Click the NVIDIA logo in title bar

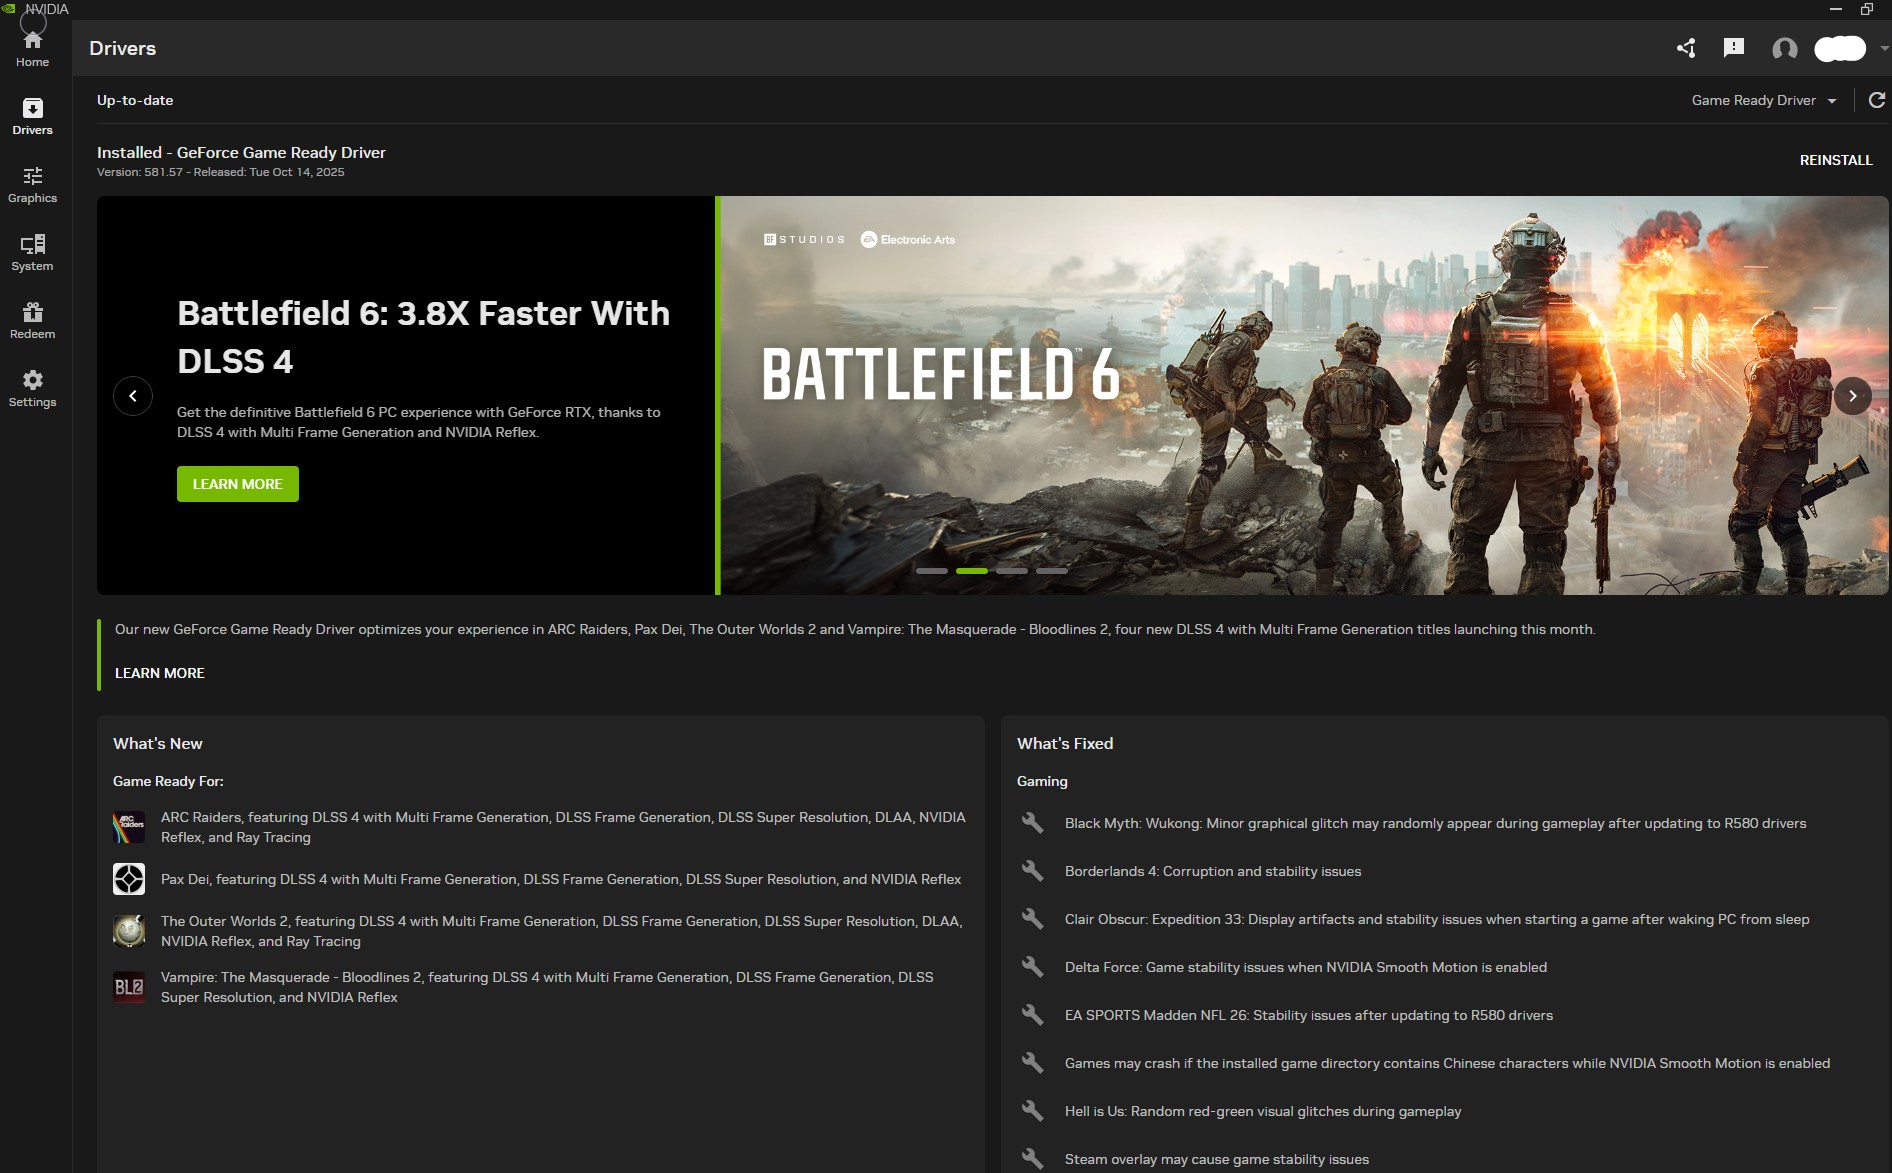tap(9, 8)
